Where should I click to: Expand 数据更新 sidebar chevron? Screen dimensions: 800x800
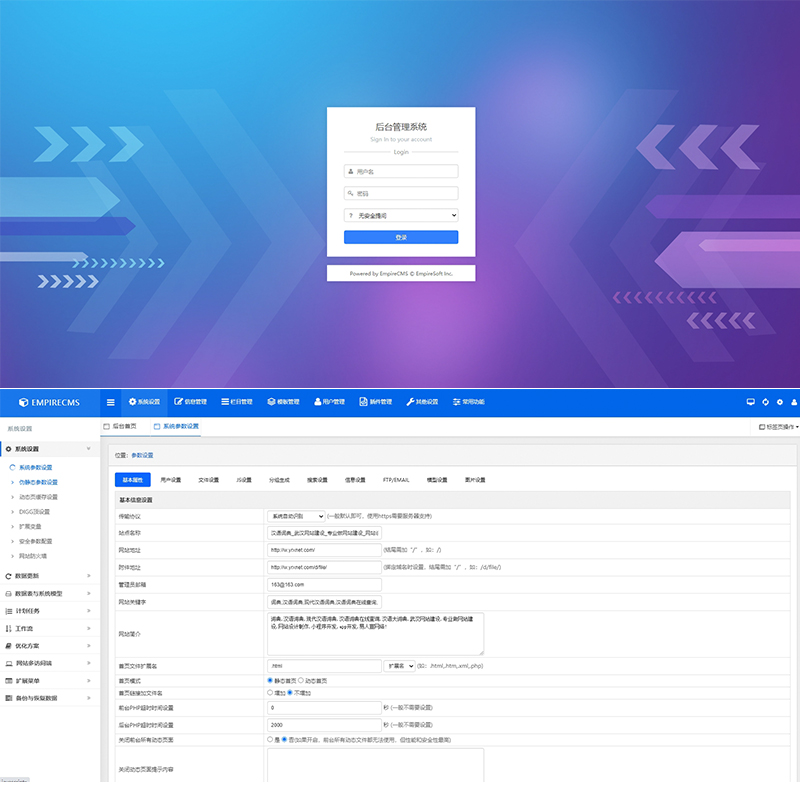[88, 576]
